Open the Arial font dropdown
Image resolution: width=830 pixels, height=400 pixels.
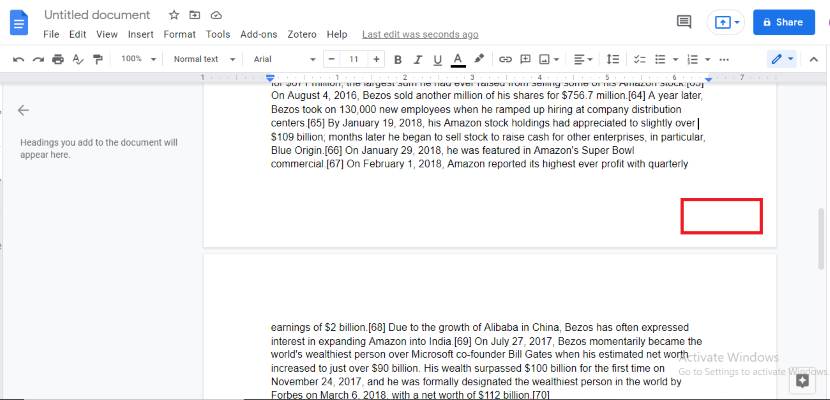(284, 59)
